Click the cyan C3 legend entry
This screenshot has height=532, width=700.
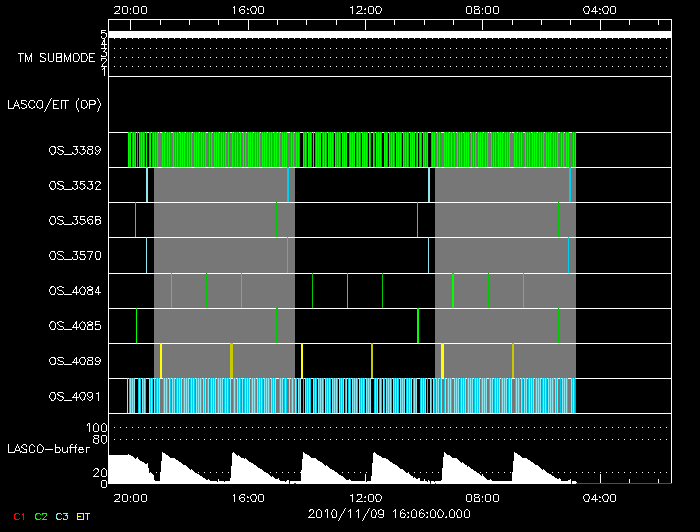pyautogui.click(x=62, y=516)
